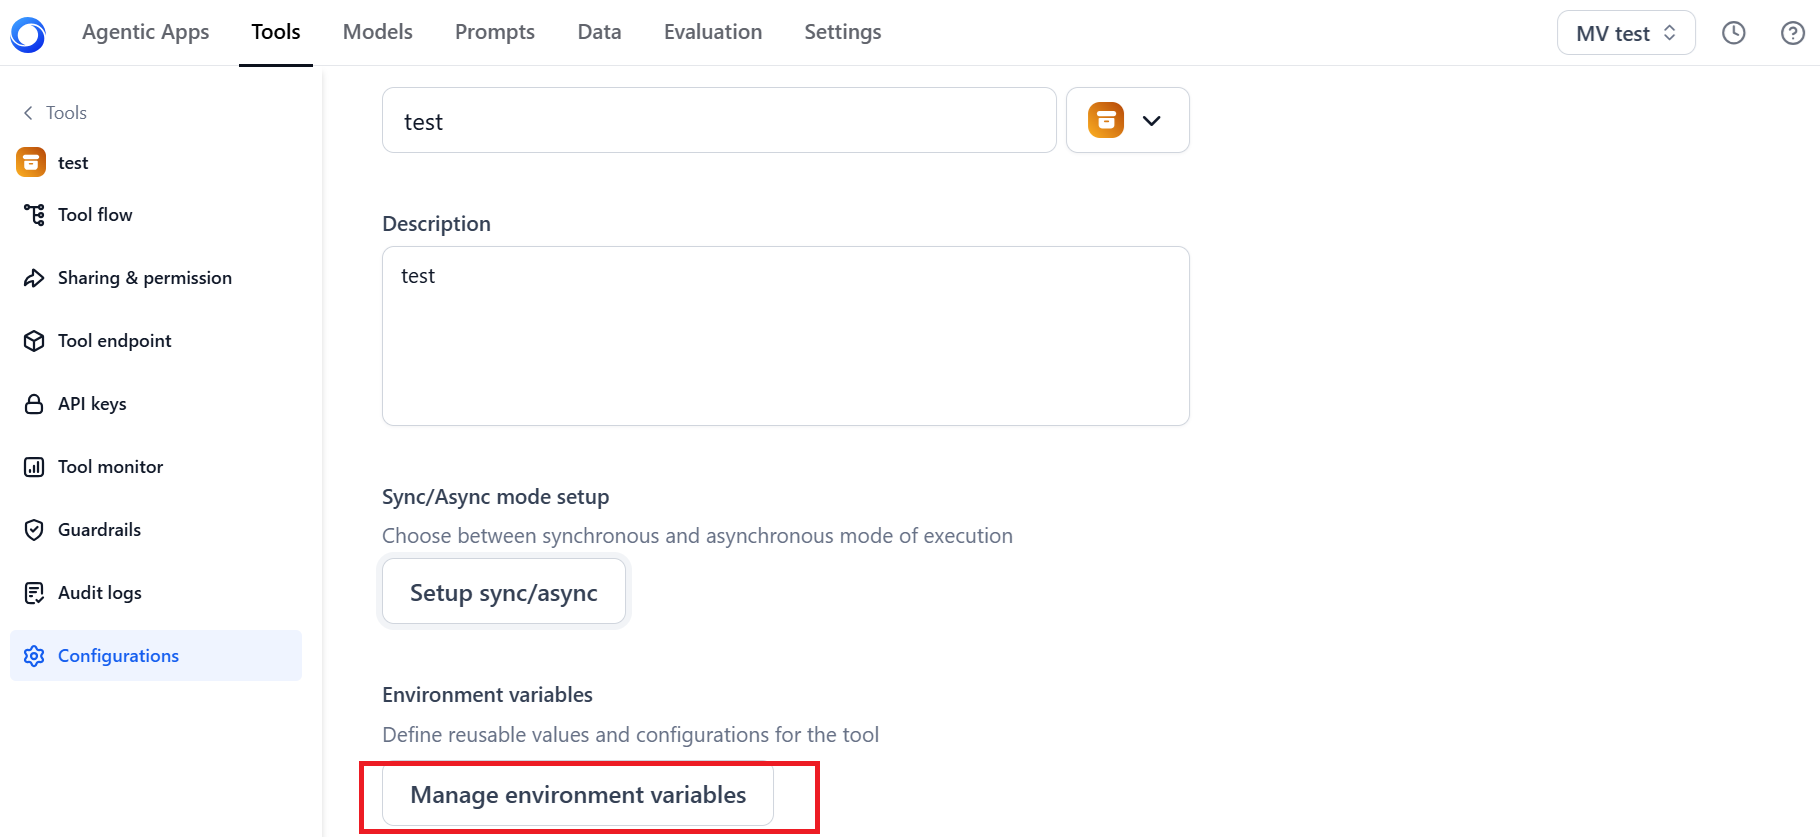Switch to the Evaluation tab

point(712,32)
